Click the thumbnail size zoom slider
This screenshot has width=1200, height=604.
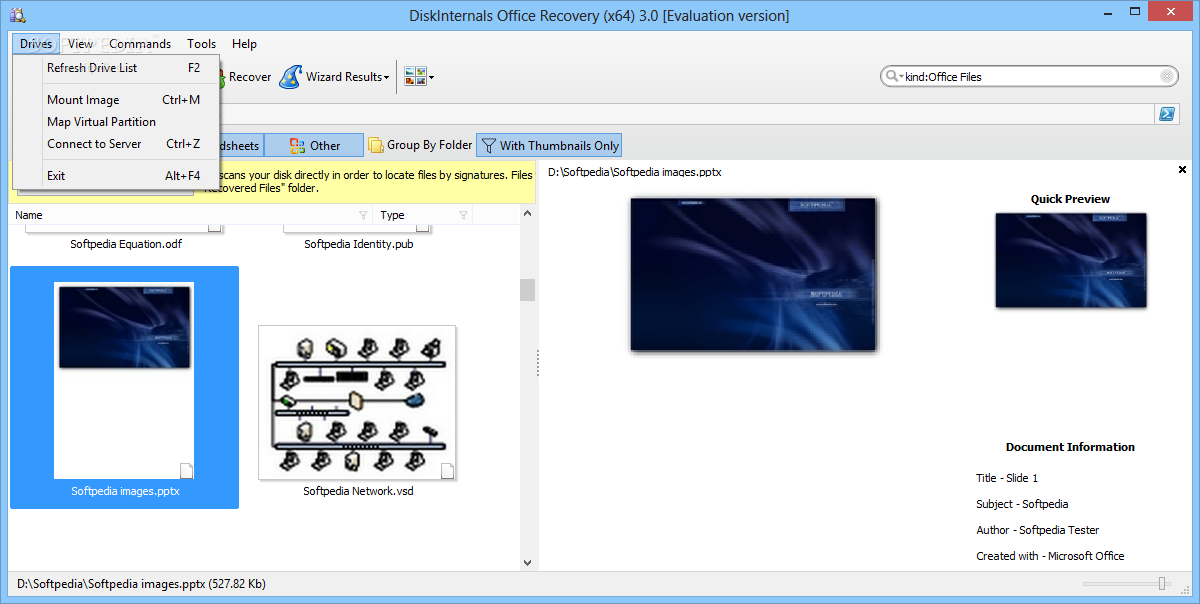click(1162, 583)
